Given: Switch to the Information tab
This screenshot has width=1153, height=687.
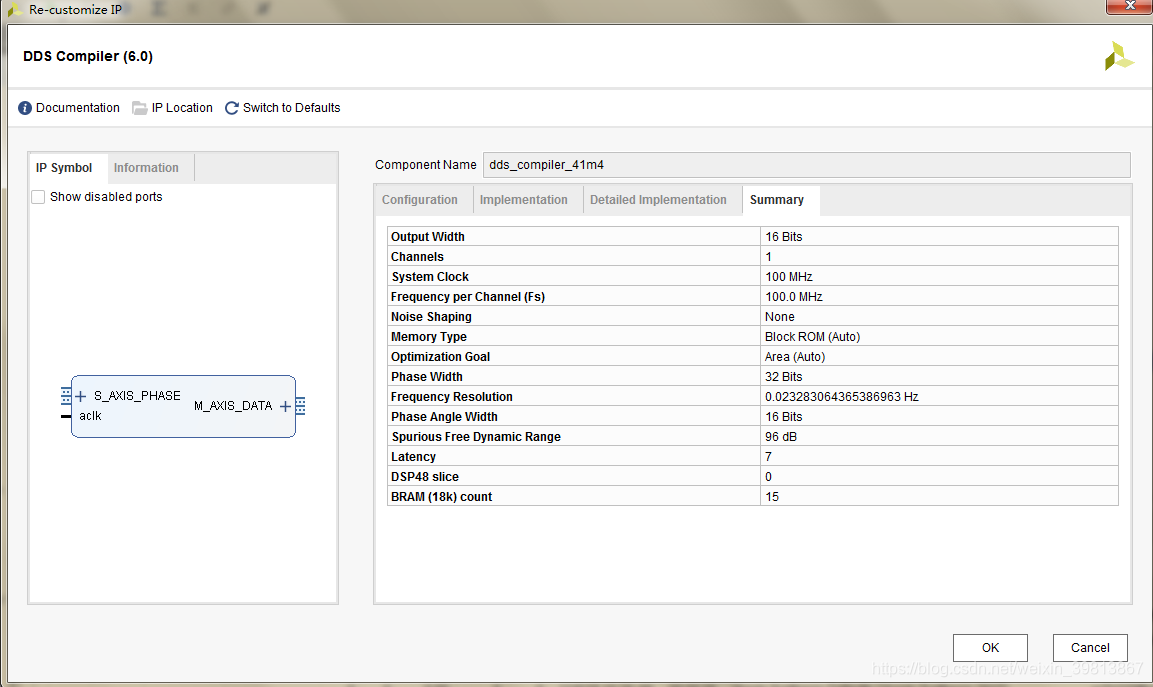Looking at the screenshot, I should pyautogui.click(x=146, y=168).
